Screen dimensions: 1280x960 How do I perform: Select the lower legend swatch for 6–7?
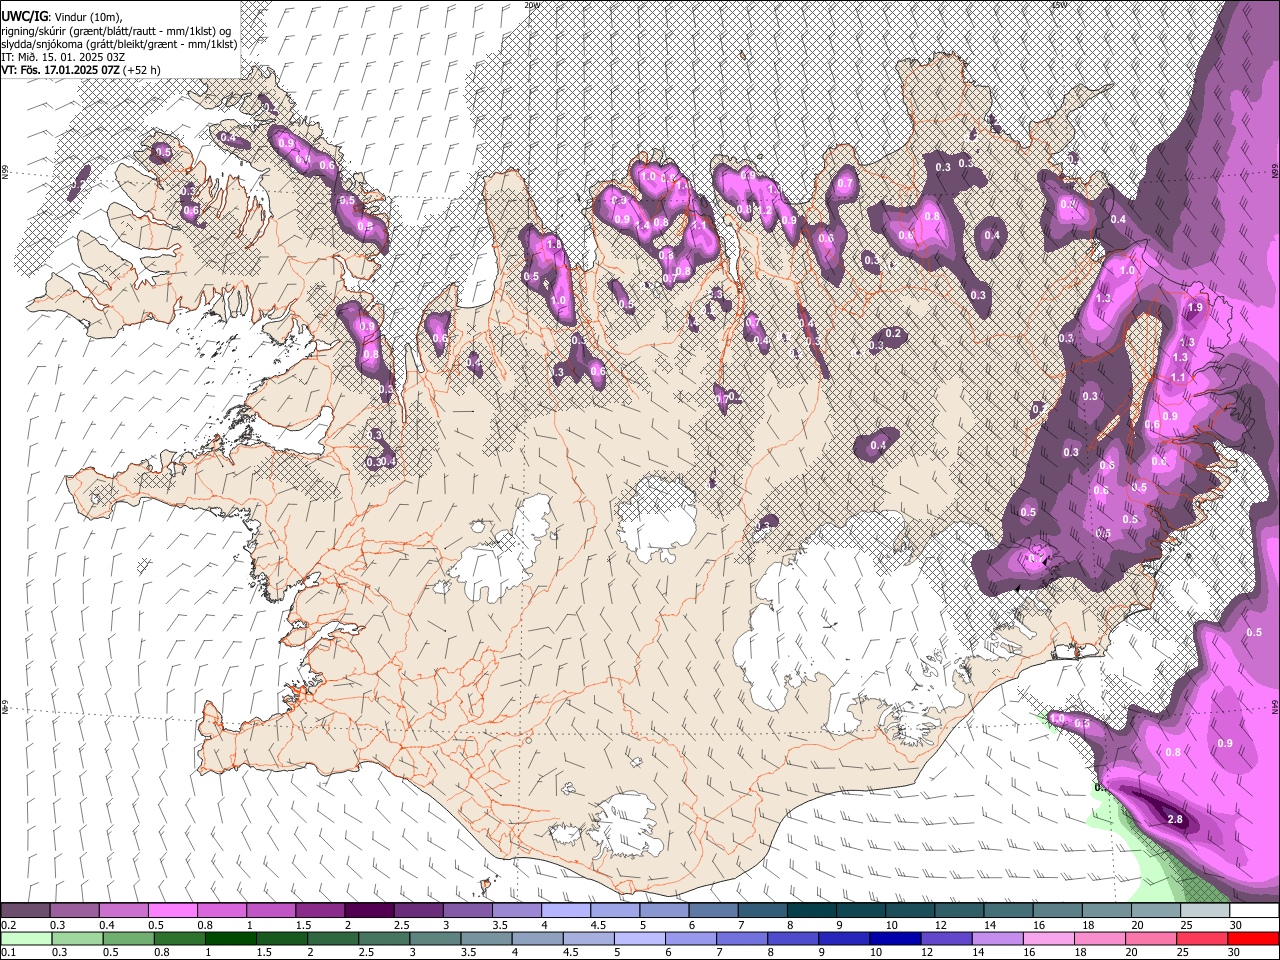(689, 938)
